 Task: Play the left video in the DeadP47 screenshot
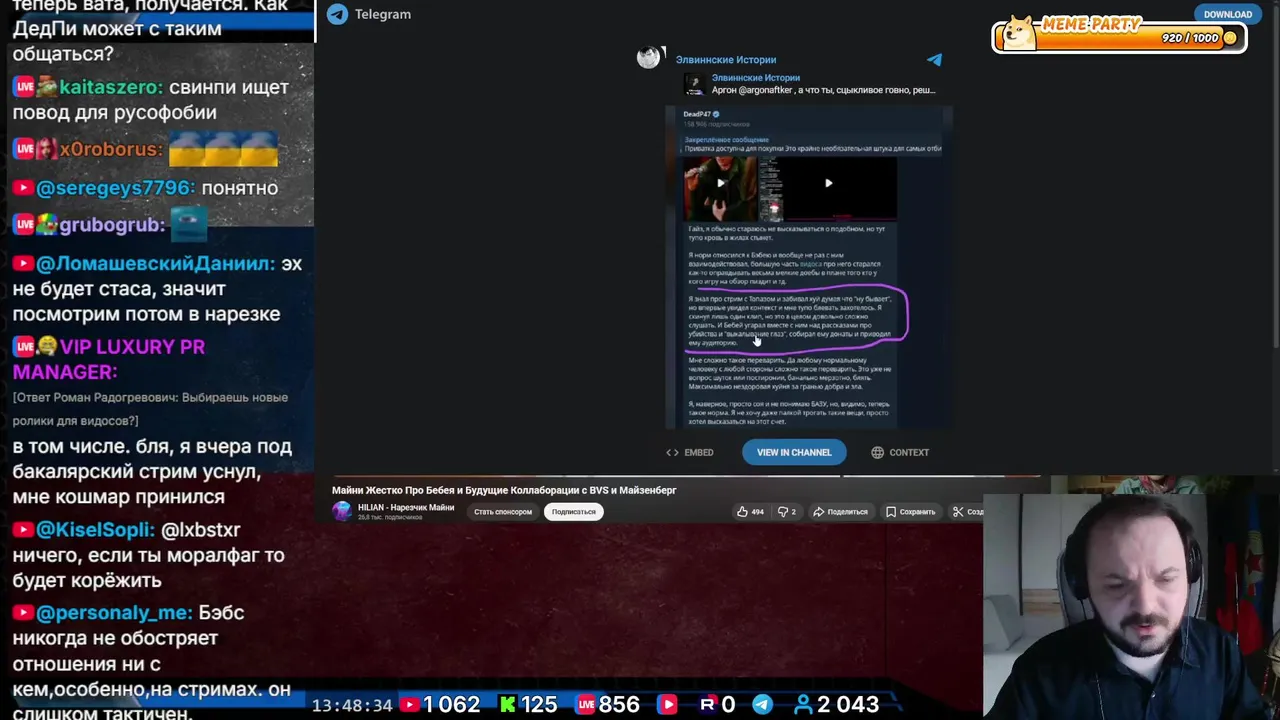720,183
